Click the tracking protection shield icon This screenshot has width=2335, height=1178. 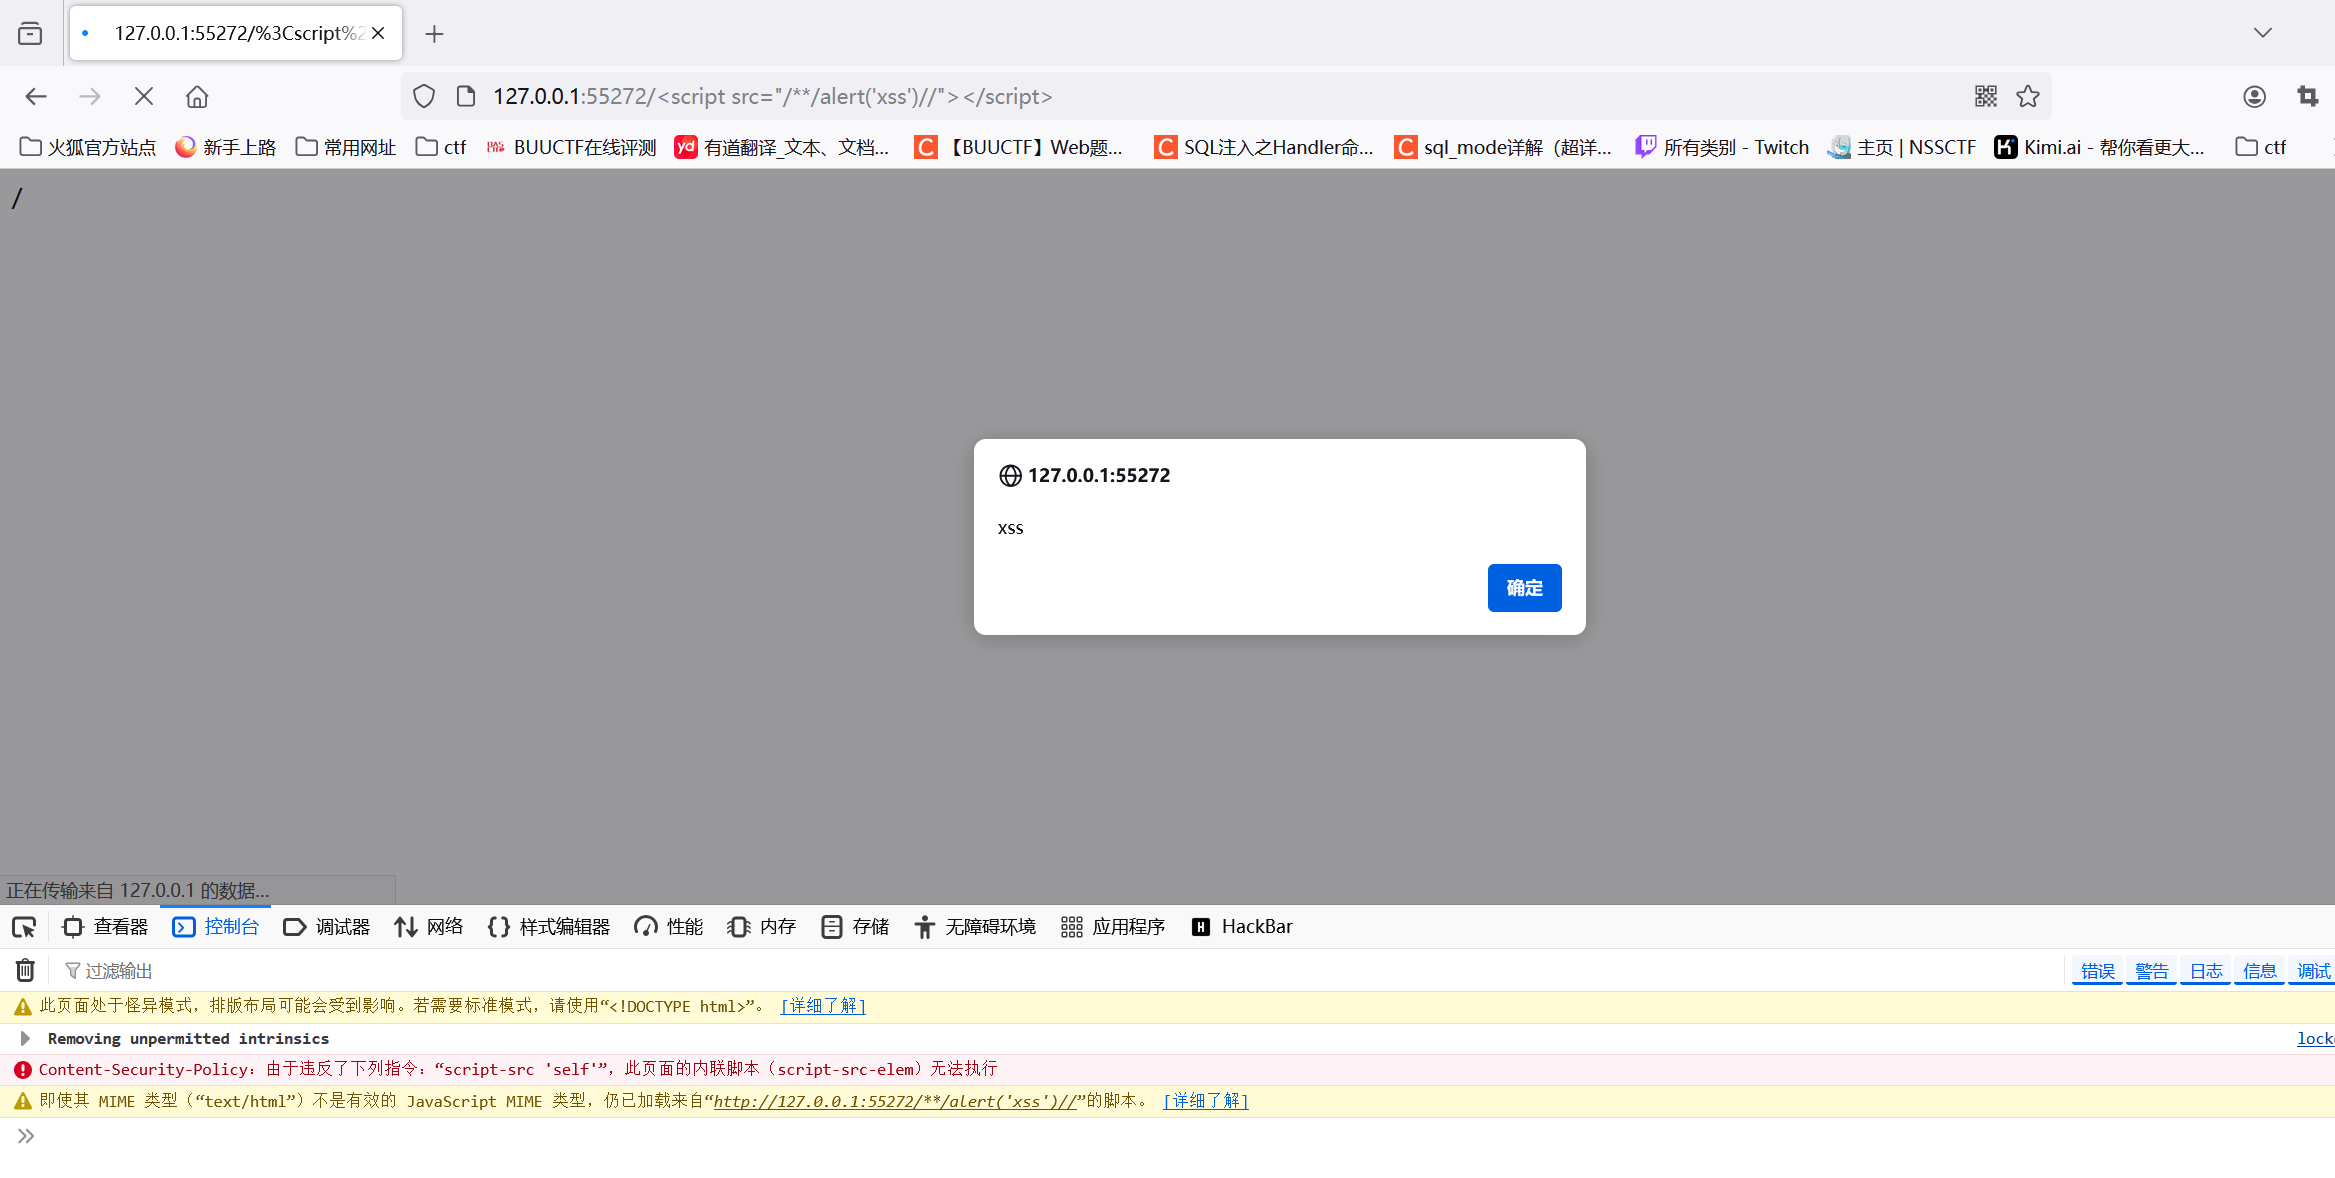[424, 96]
